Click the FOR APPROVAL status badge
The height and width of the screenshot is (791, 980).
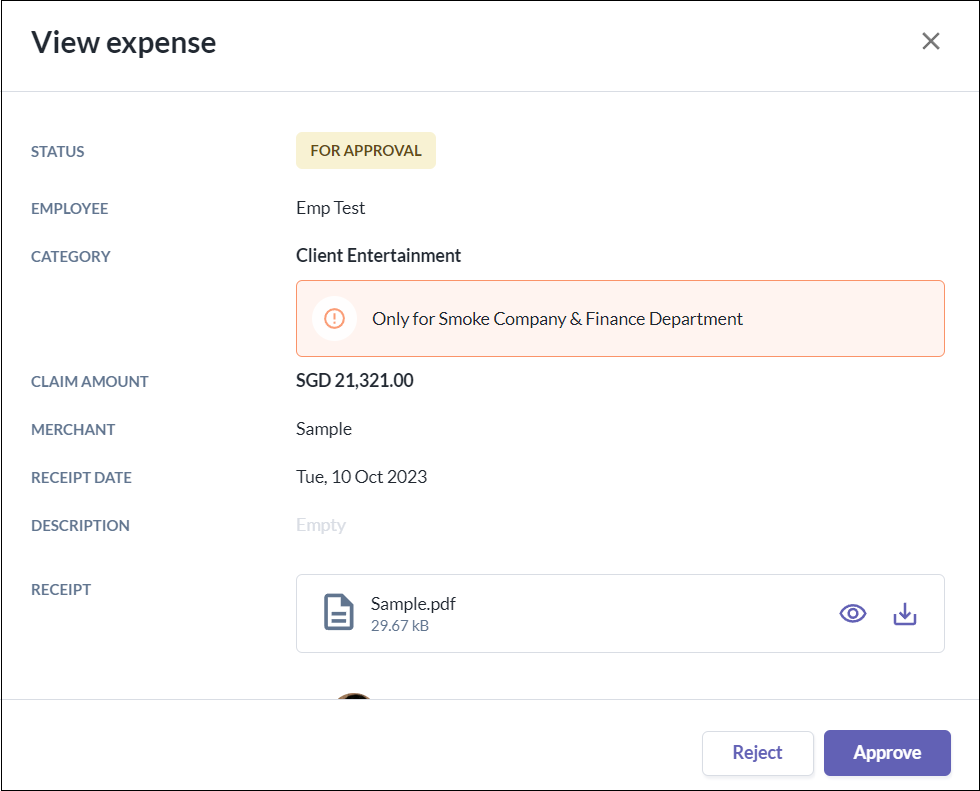pyautogui.click(x=366, y=151)
